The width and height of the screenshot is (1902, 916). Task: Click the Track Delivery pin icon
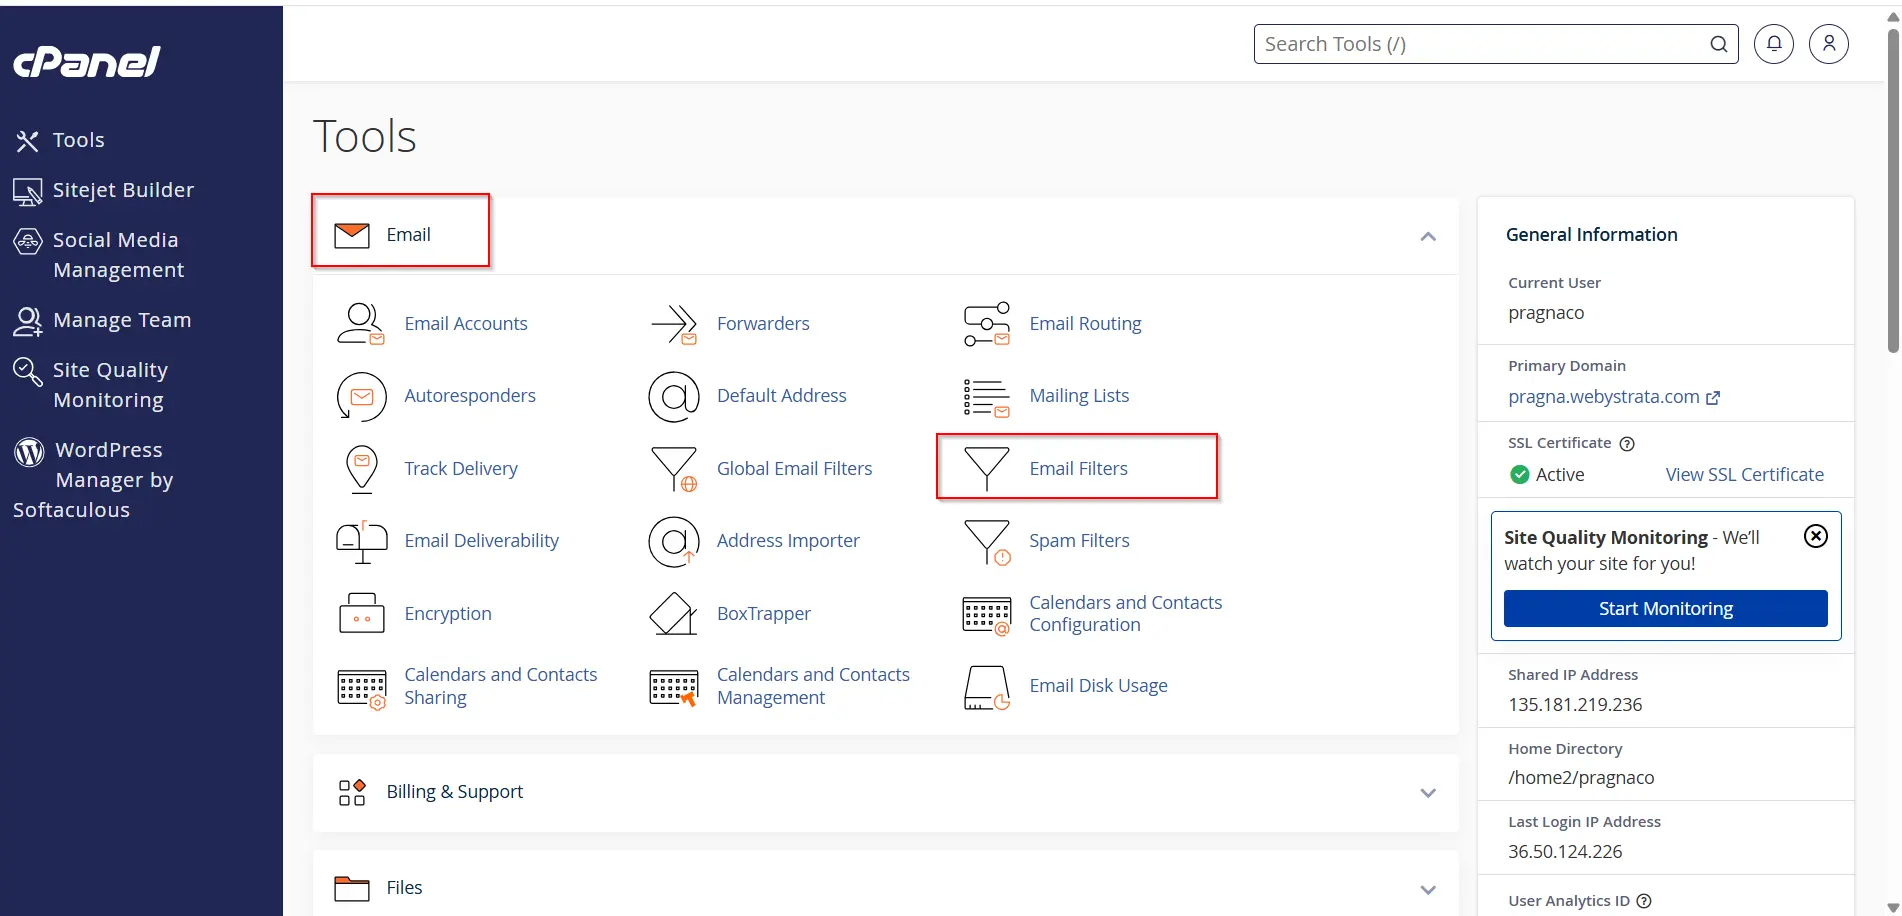(361, 469)
